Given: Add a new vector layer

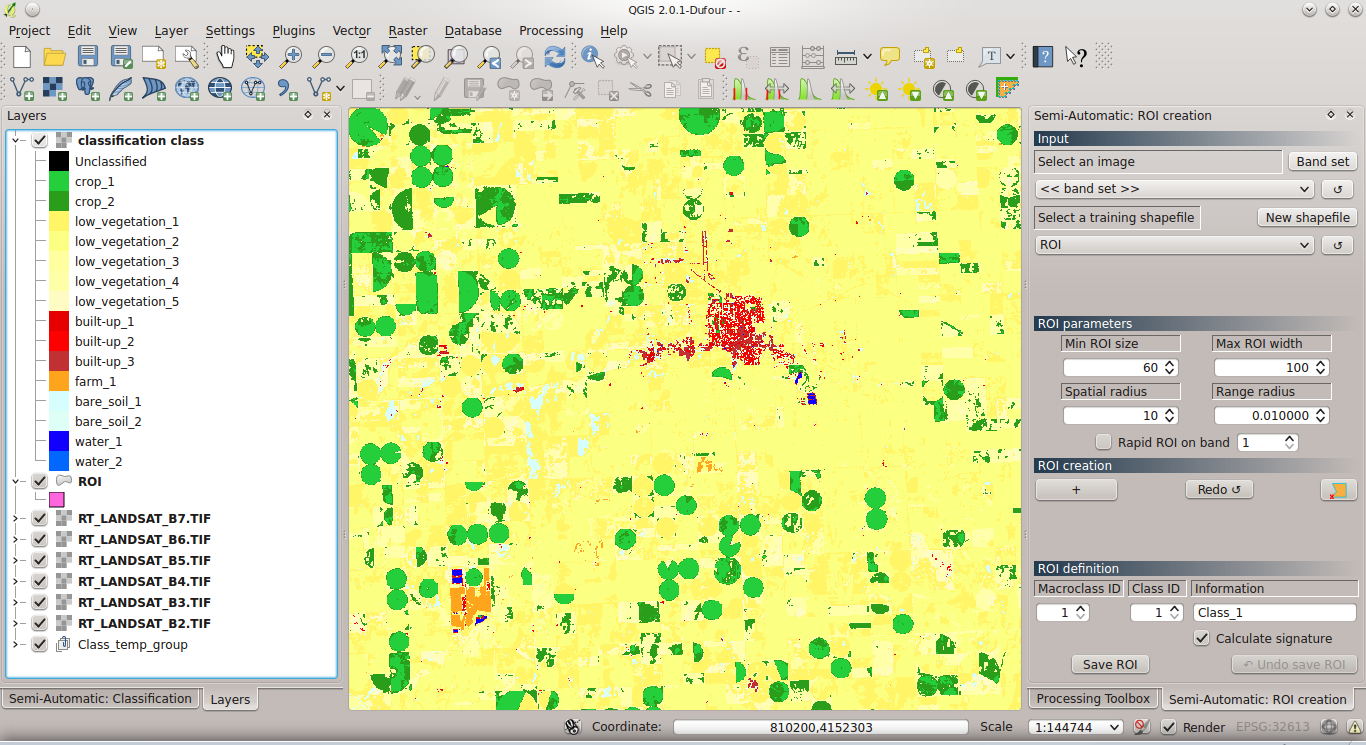Looking at the screenshot, I should [22, 89].
